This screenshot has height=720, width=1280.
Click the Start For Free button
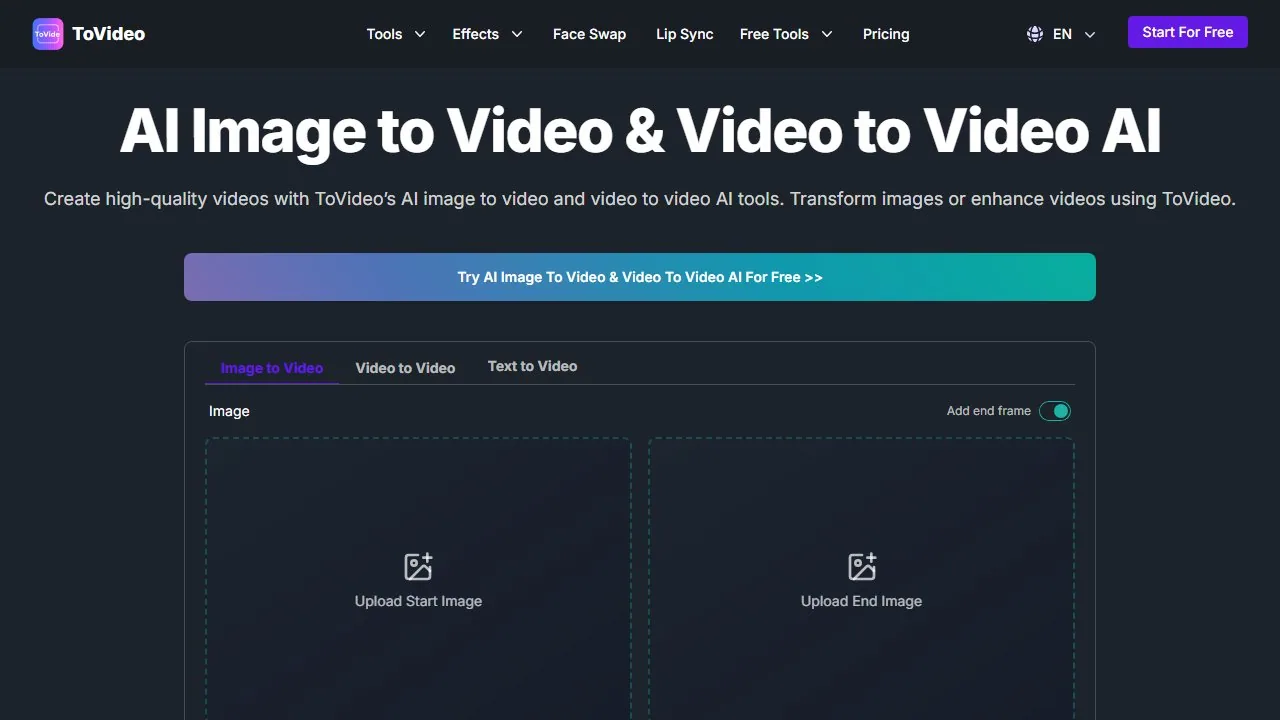1188,32
